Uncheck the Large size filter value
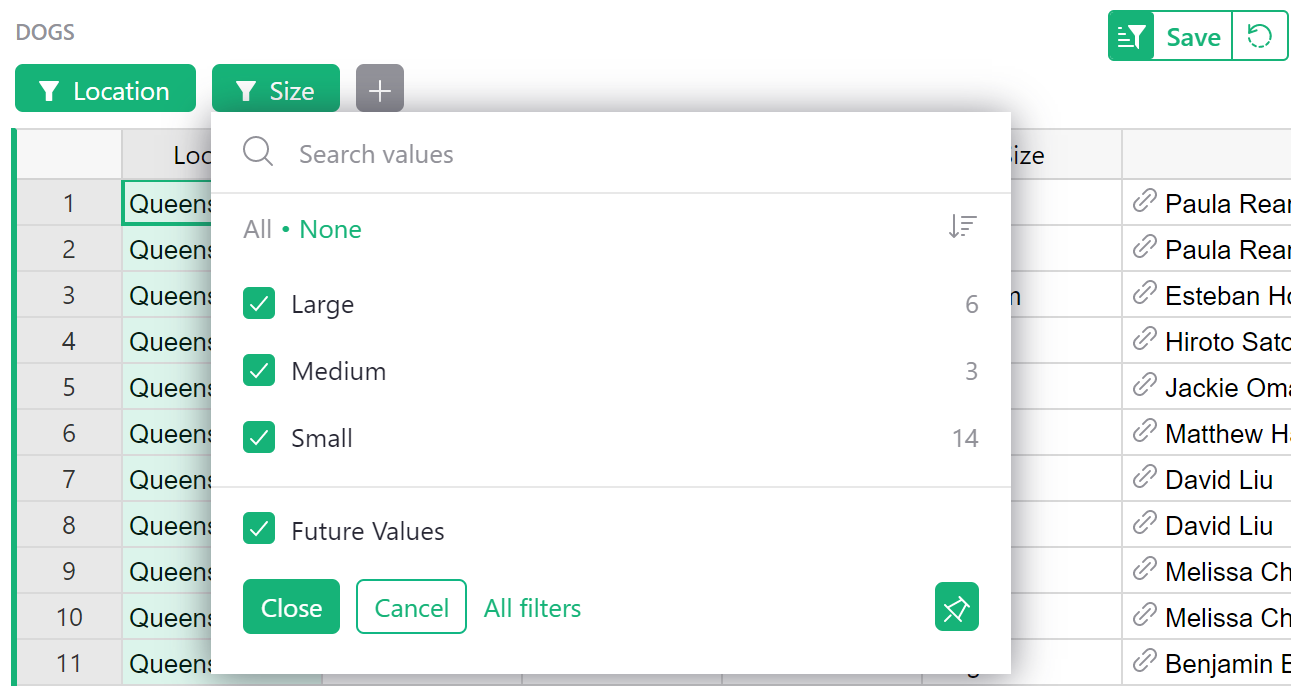Image resolution: width=1291 pixels, height=686 pixels. pos(259,303)
